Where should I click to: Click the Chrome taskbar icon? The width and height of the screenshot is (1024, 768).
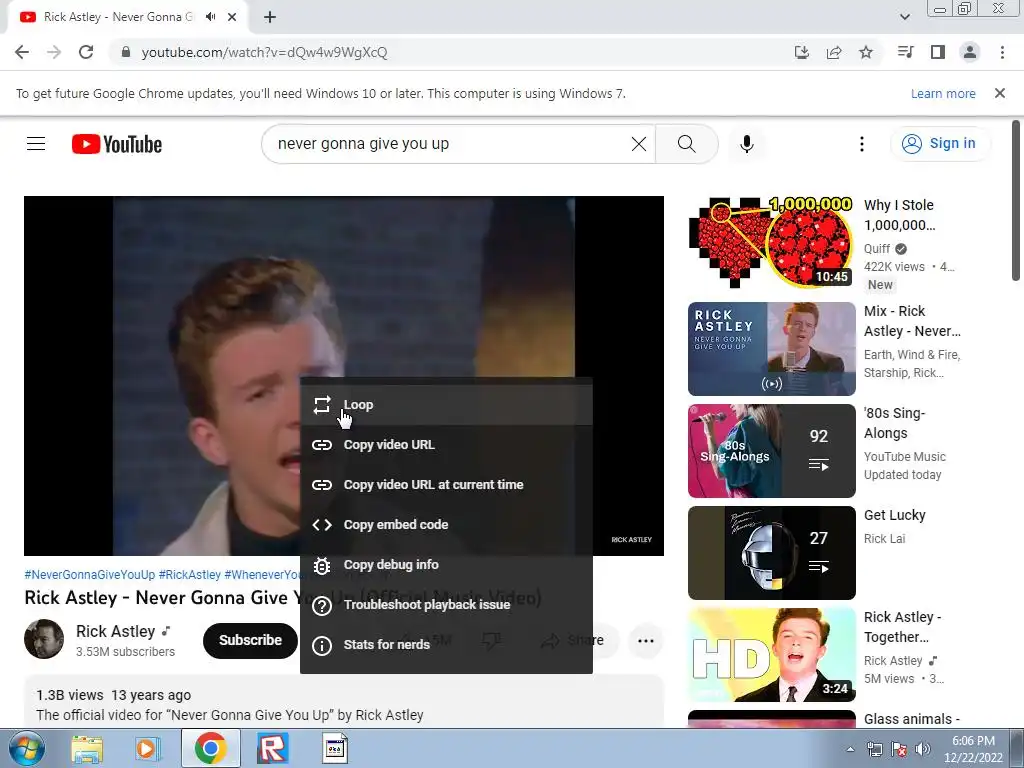point(210,748)
